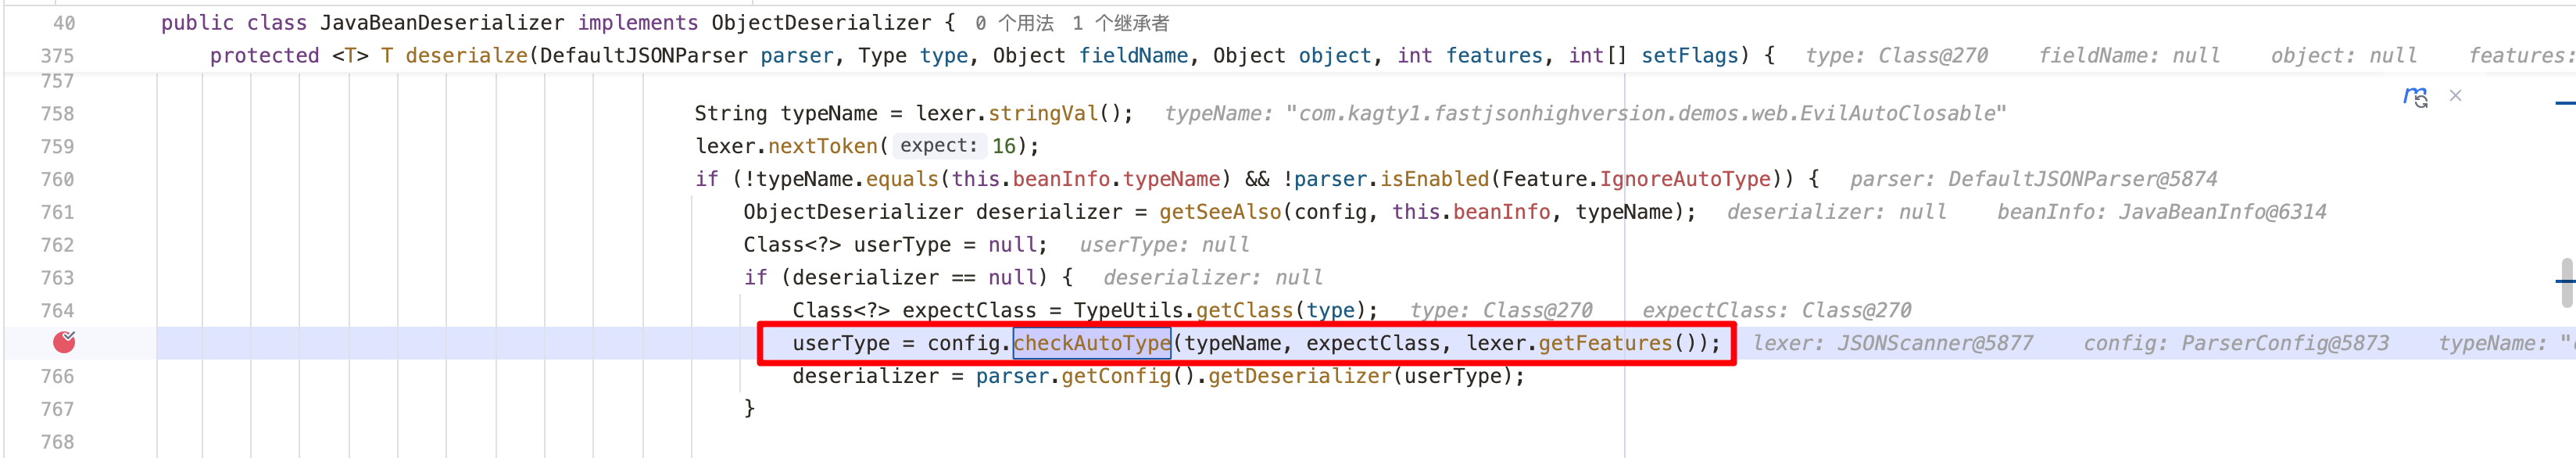Click the breakpoint icon on the highlighted line
Viewport: 2576px width, 458px height.
point(64,342)
